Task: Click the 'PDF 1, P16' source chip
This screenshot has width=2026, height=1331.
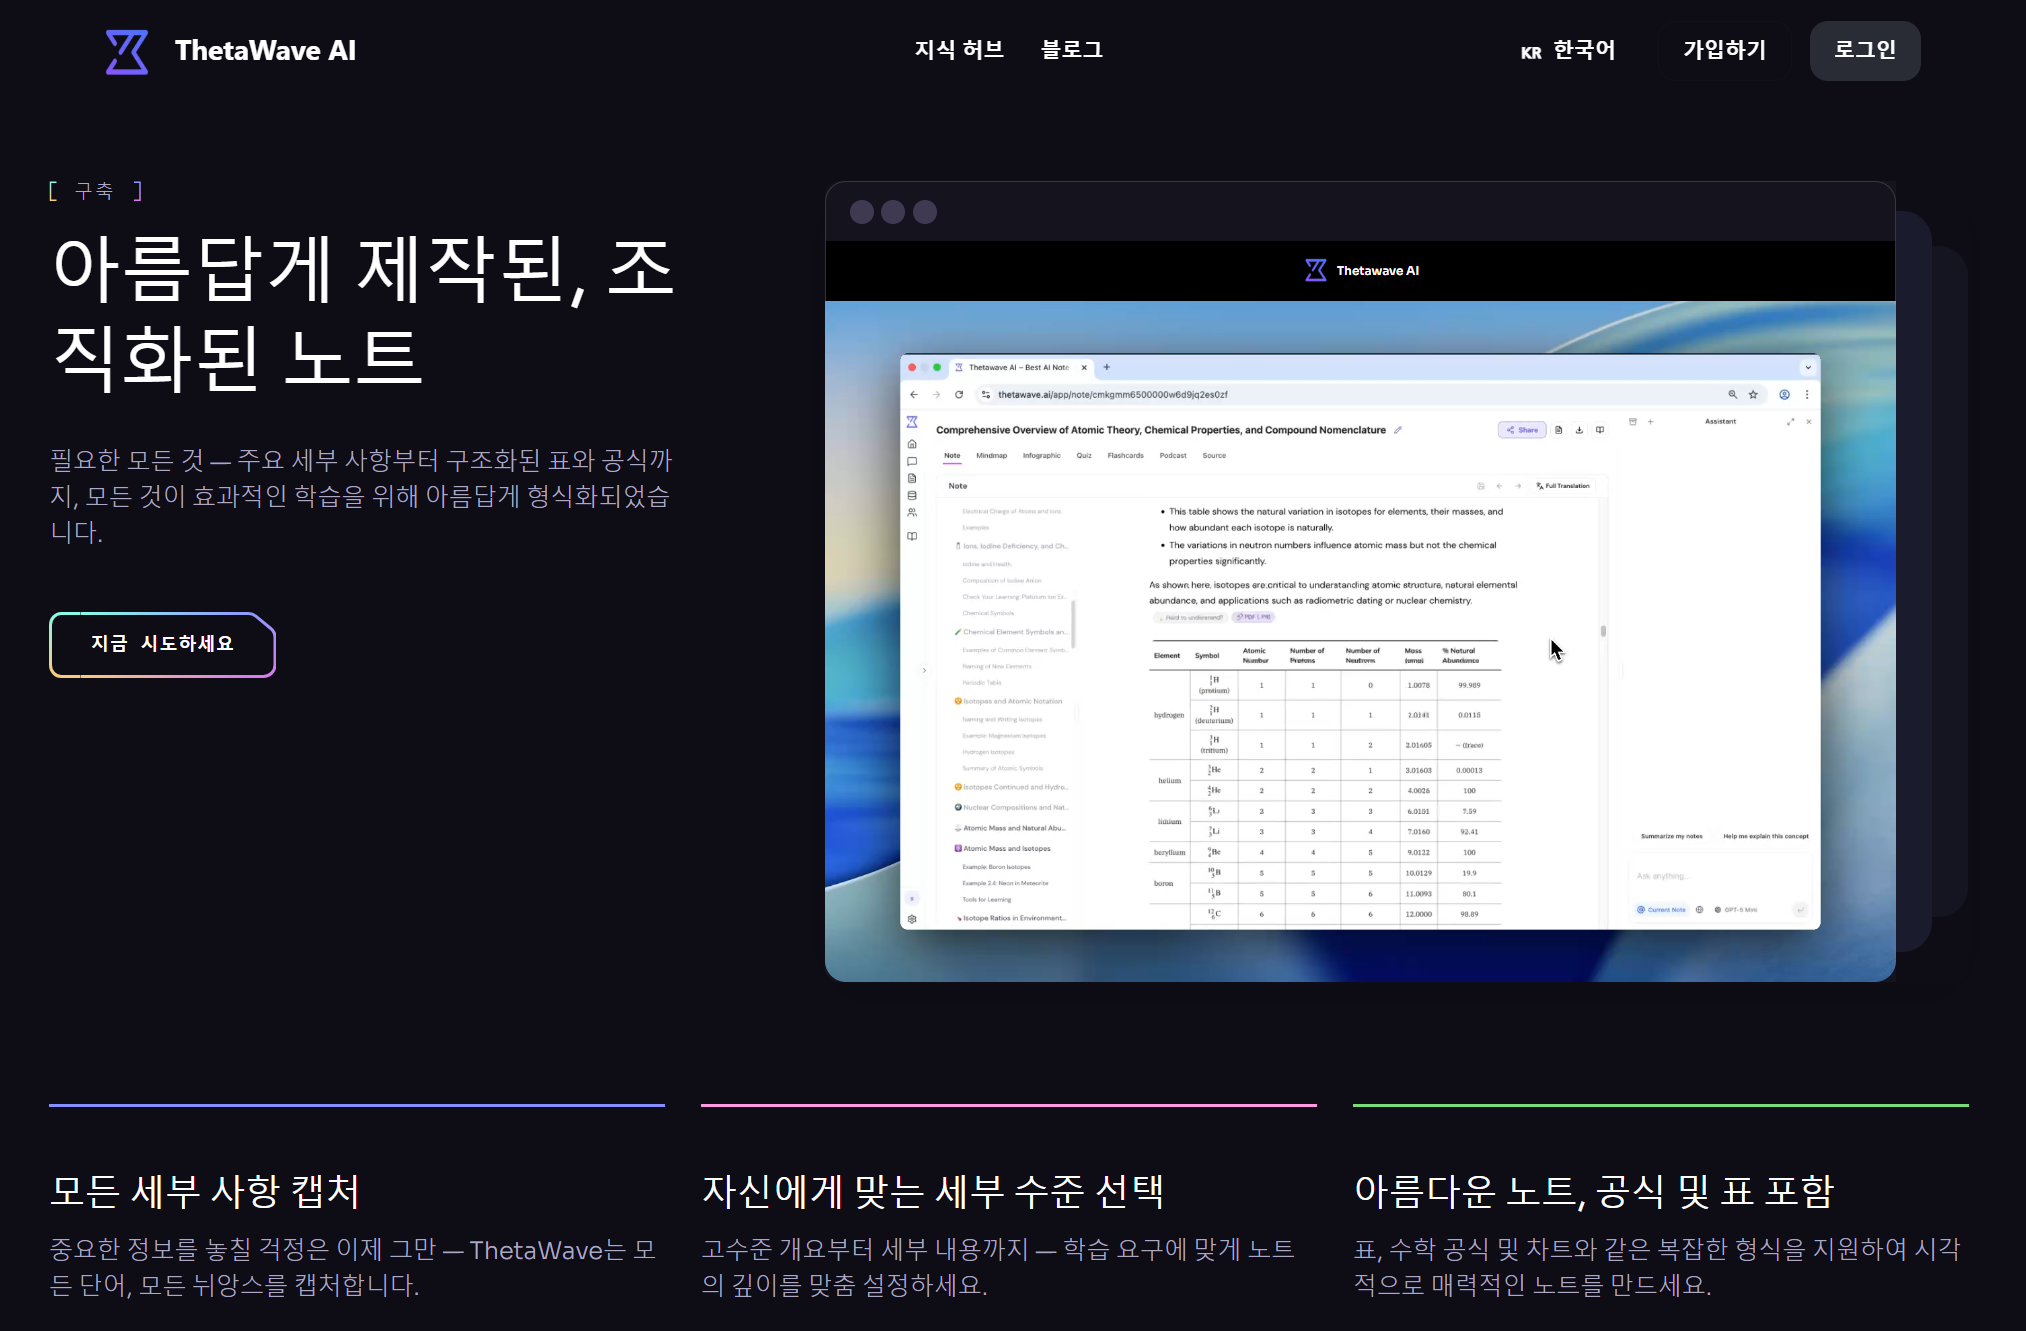Action: (1253, 618)
